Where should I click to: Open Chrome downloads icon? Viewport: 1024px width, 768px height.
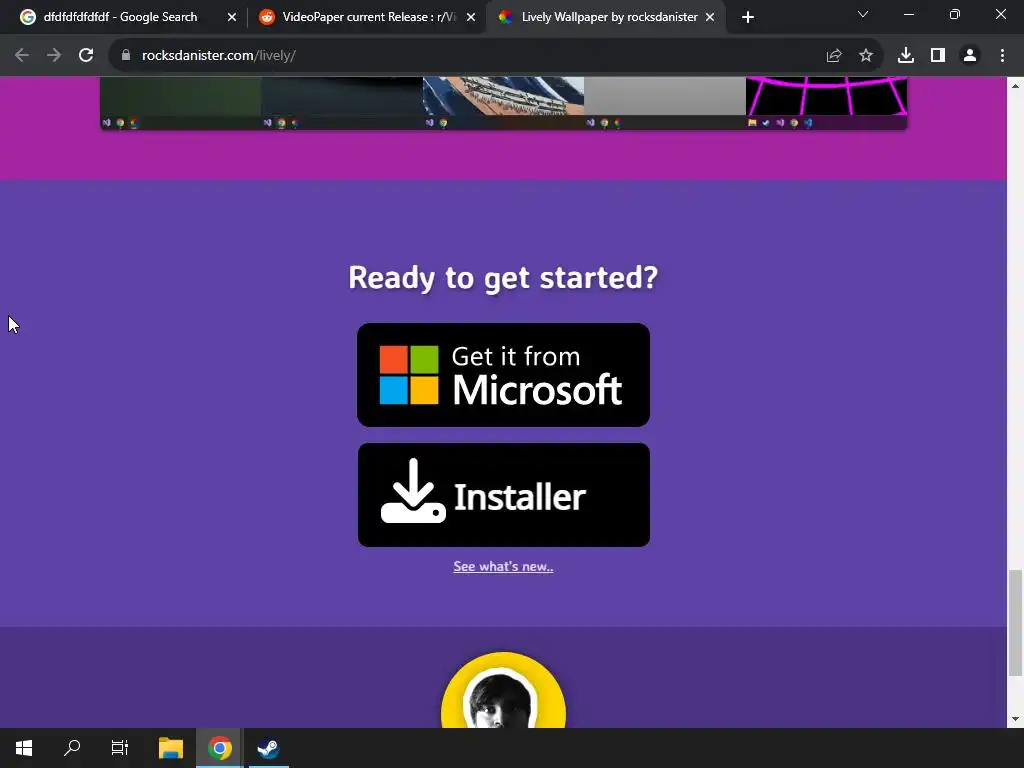[x=906, y=56]
